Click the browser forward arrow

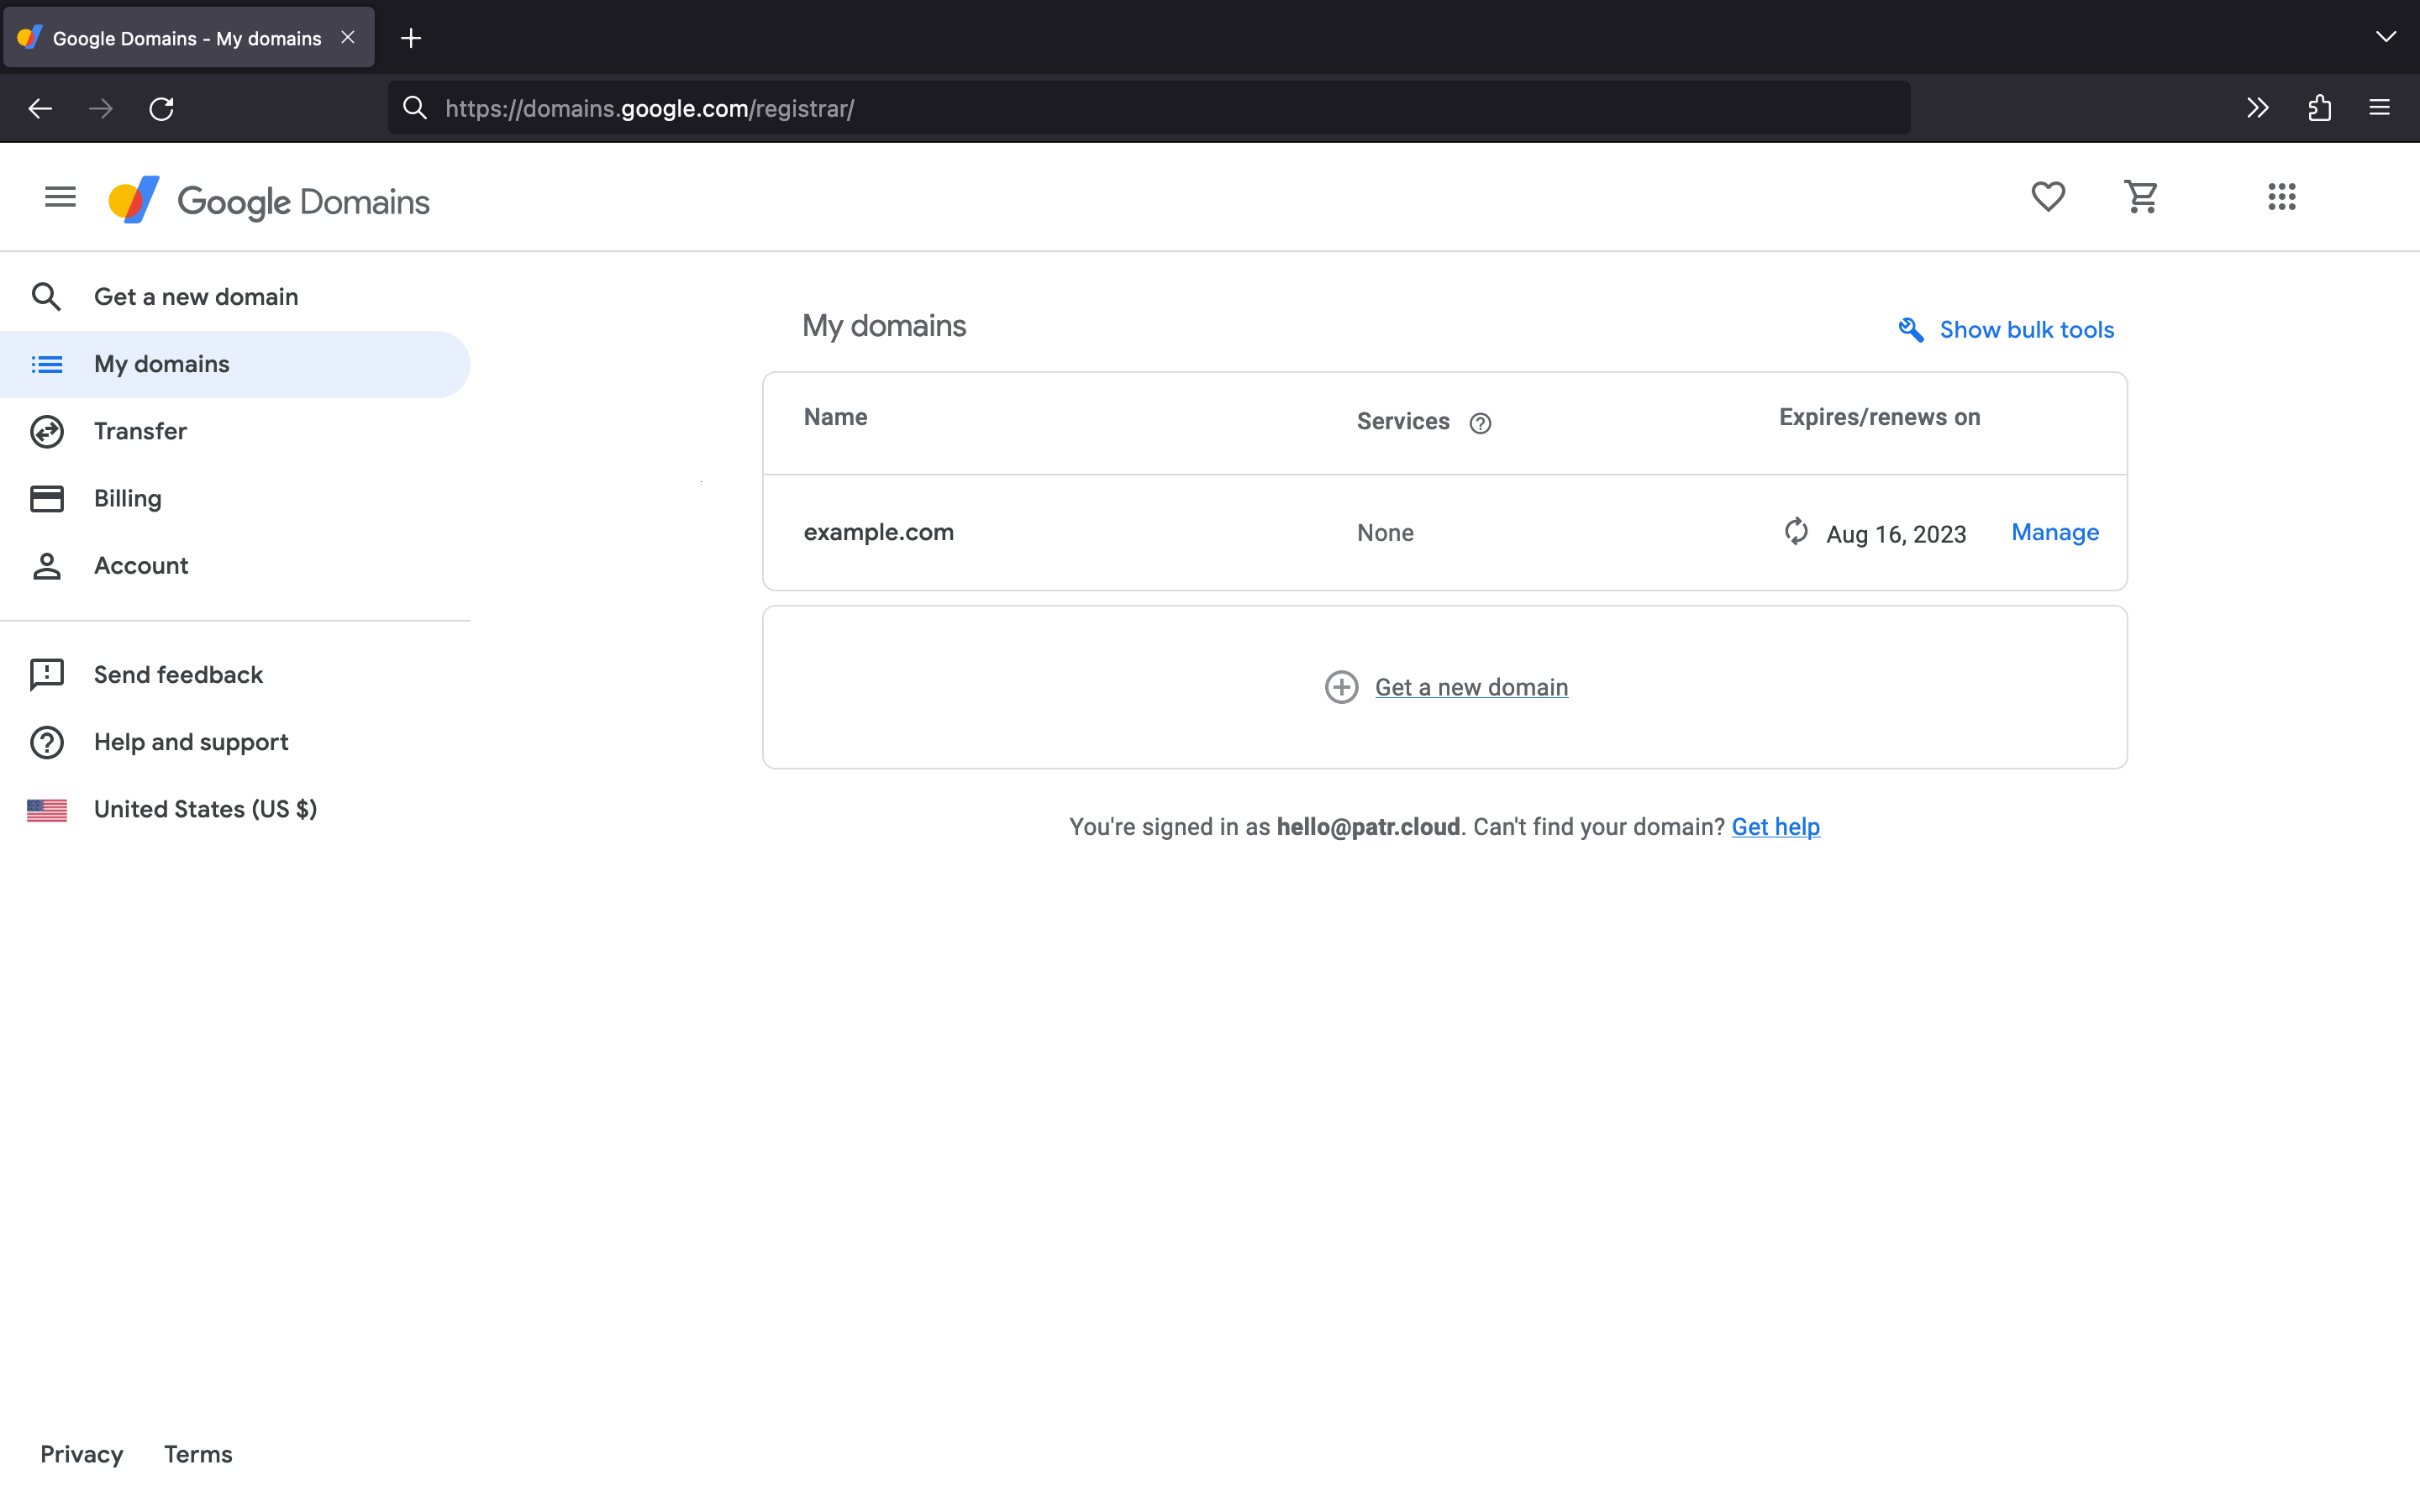101,108
